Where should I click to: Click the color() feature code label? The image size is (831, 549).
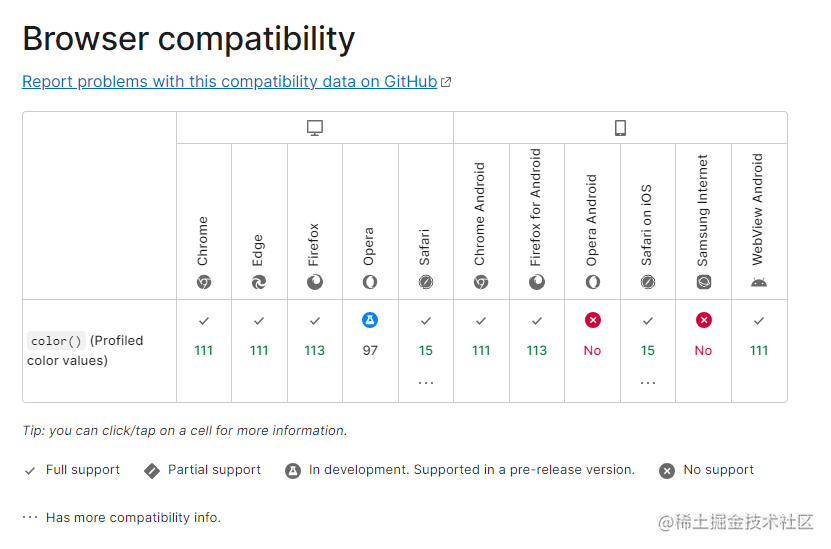tap(57, 341)
